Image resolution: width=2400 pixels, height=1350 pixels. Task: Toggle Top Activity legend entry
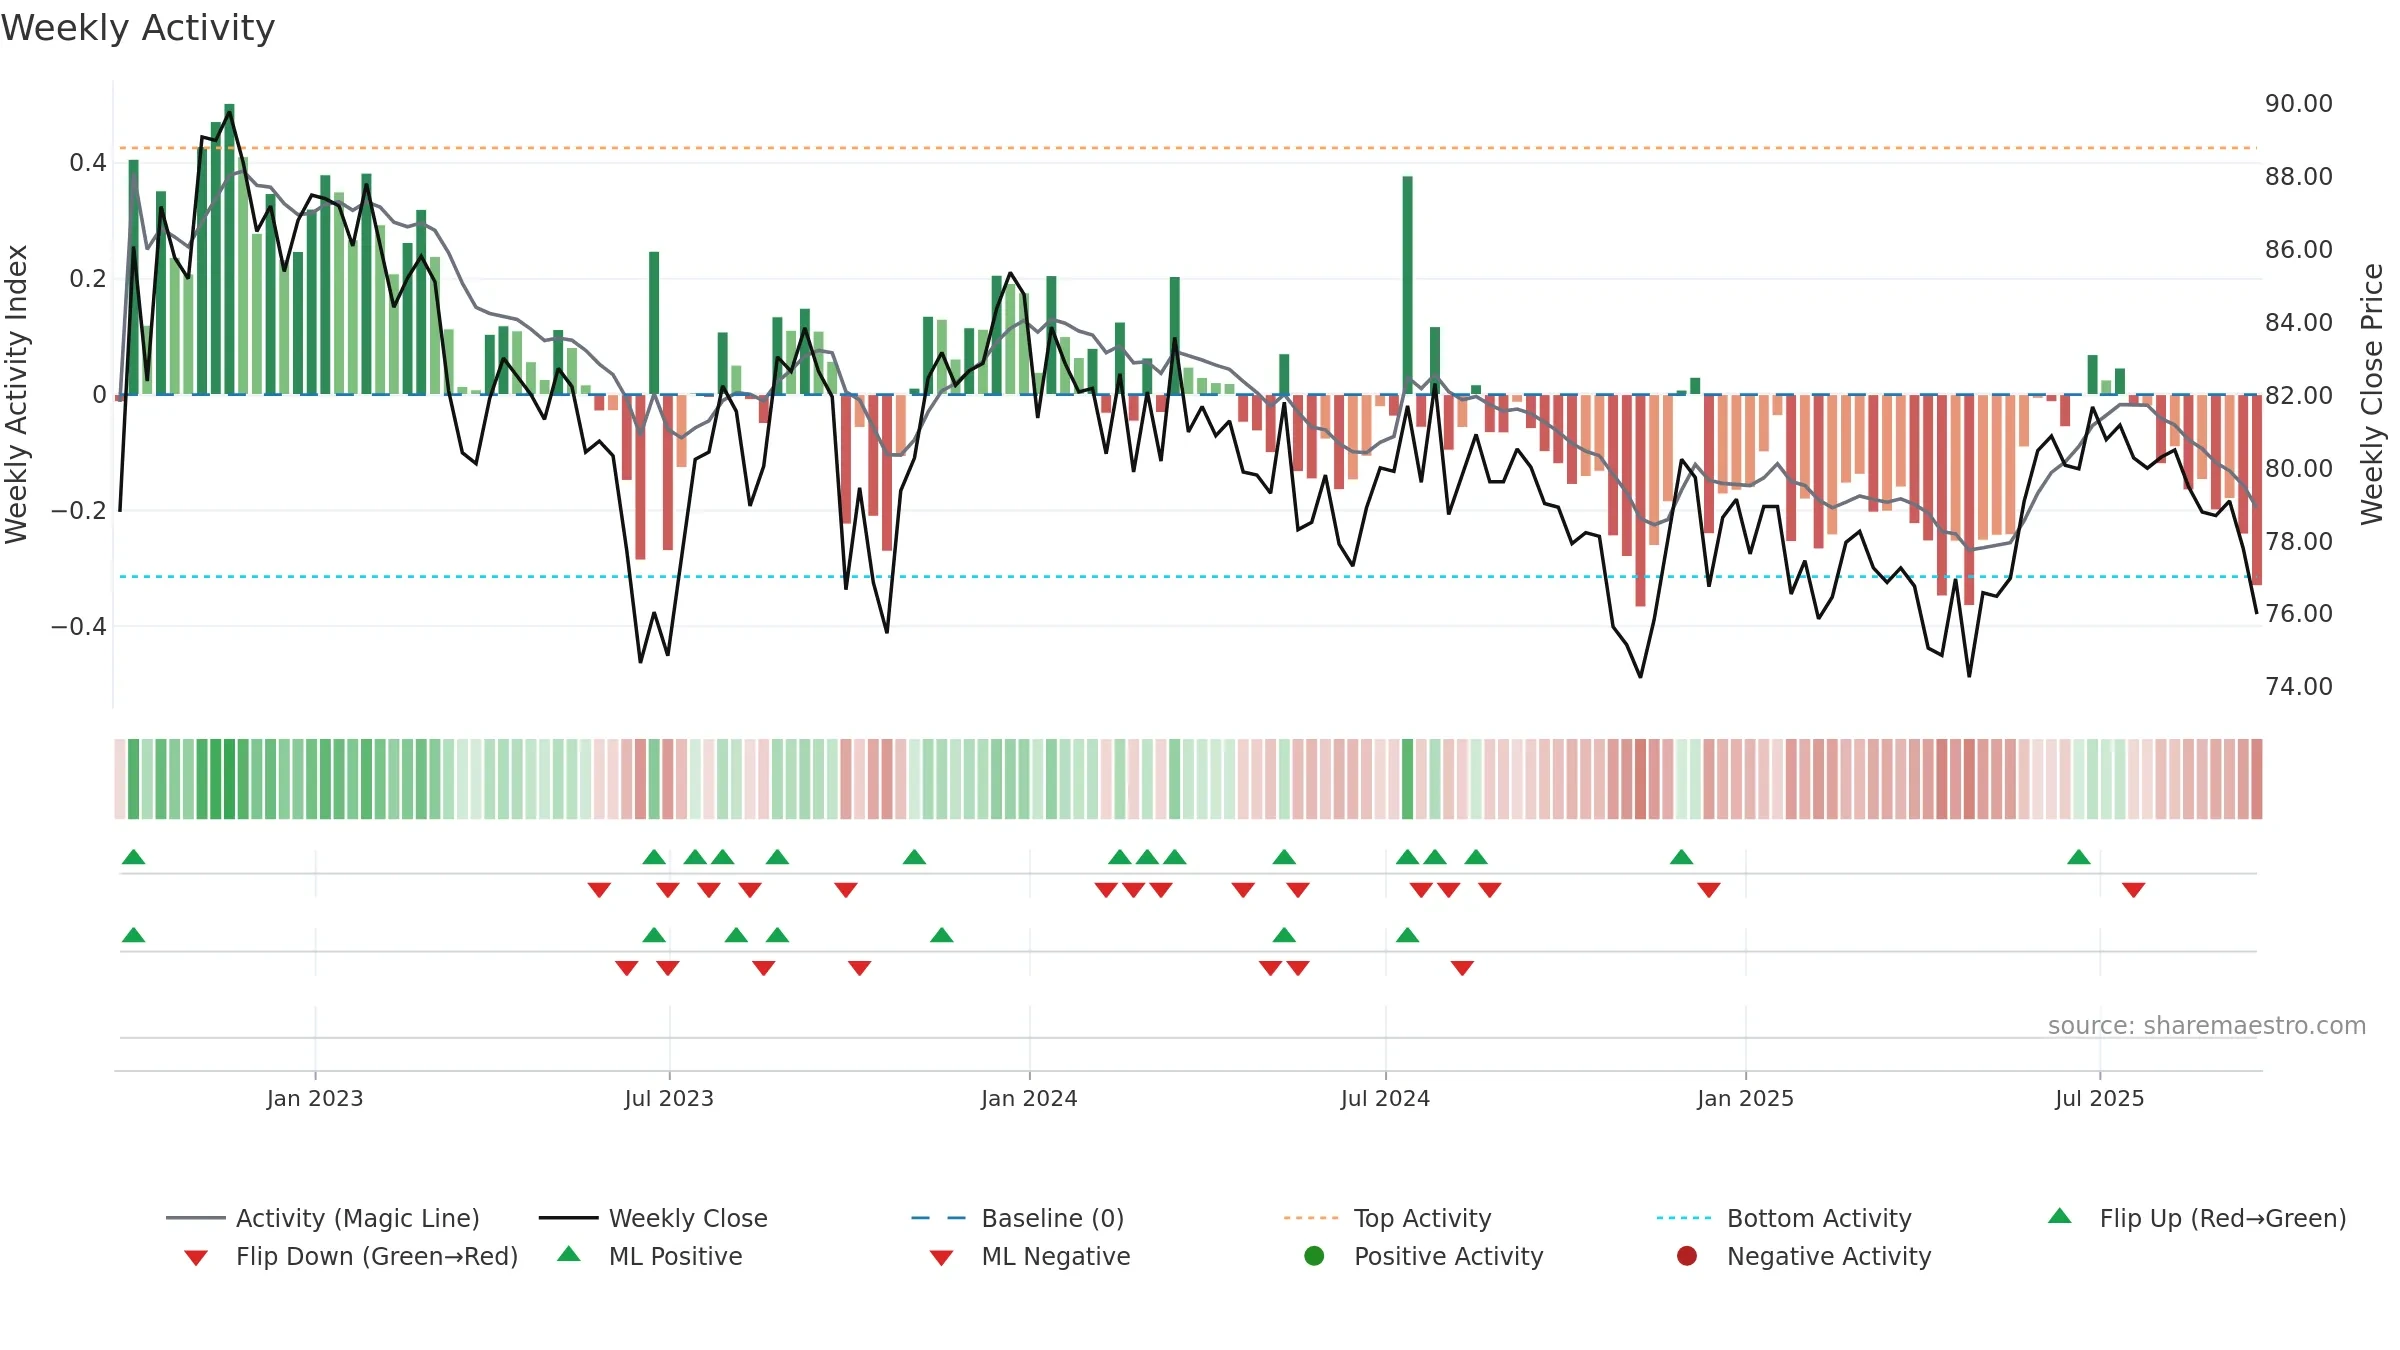point(1387,1218)
